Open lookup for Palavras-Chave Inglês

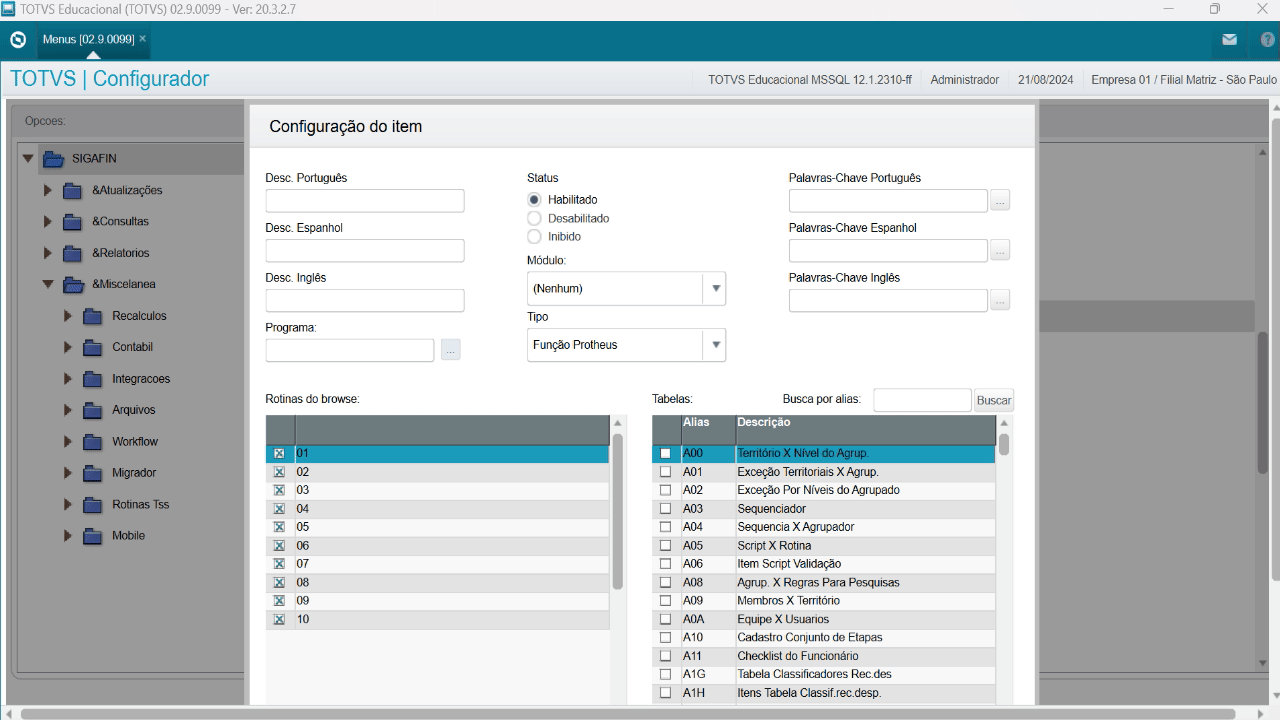pyautogui.click(x=1000, y=301)
